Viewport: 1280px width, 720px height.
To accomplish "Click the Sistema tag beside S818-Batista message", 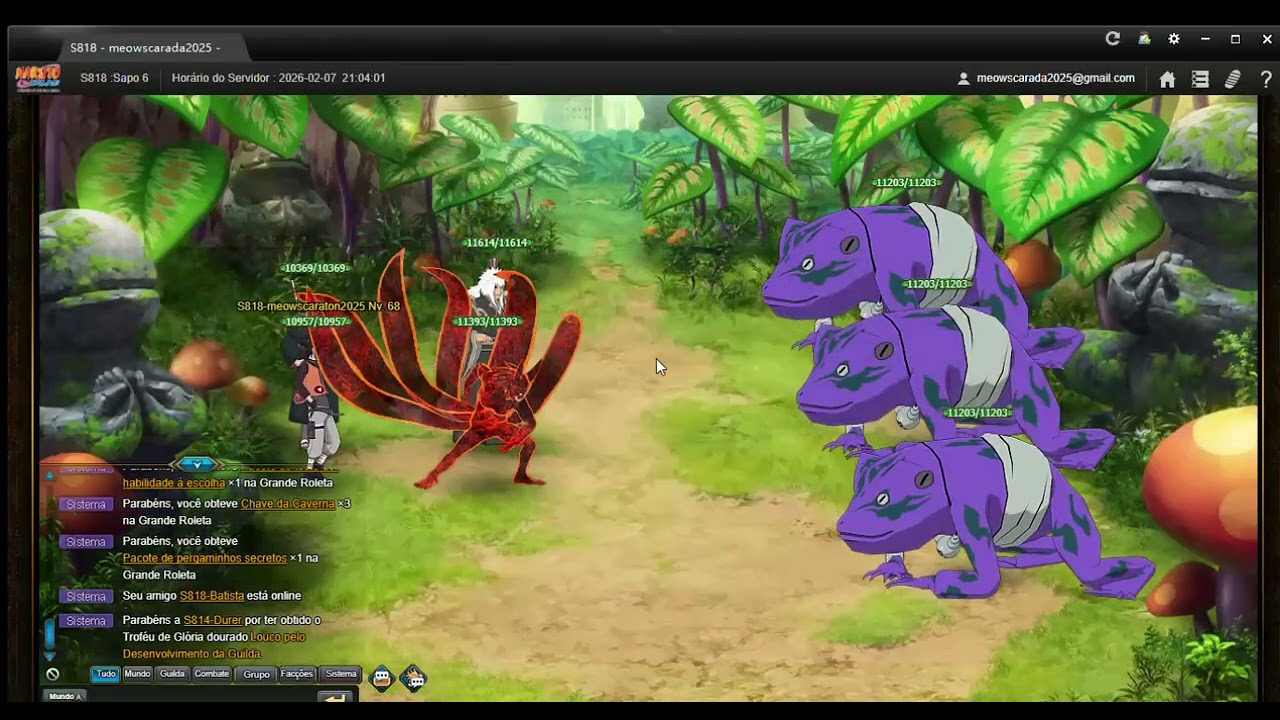I will point(86,596).
